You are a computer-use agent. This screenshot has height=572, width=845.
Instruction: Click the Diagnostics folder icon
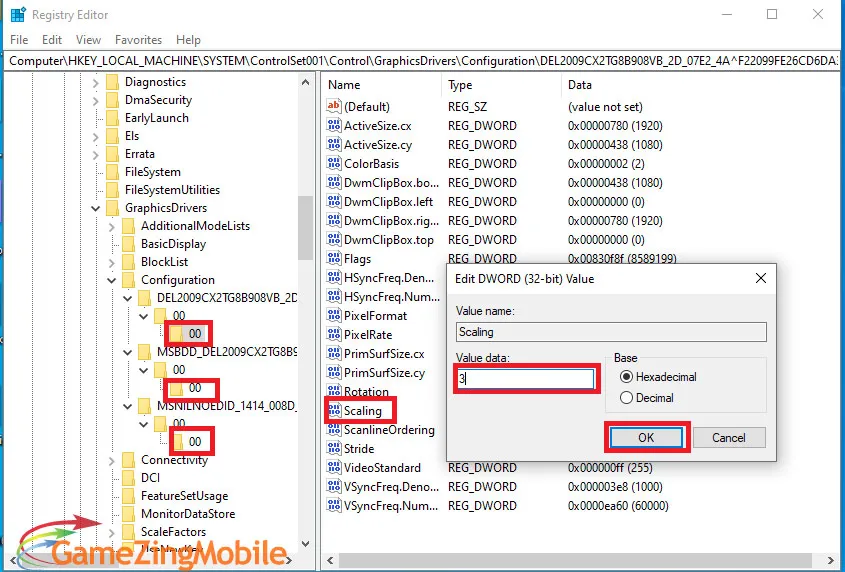(112, 82)
